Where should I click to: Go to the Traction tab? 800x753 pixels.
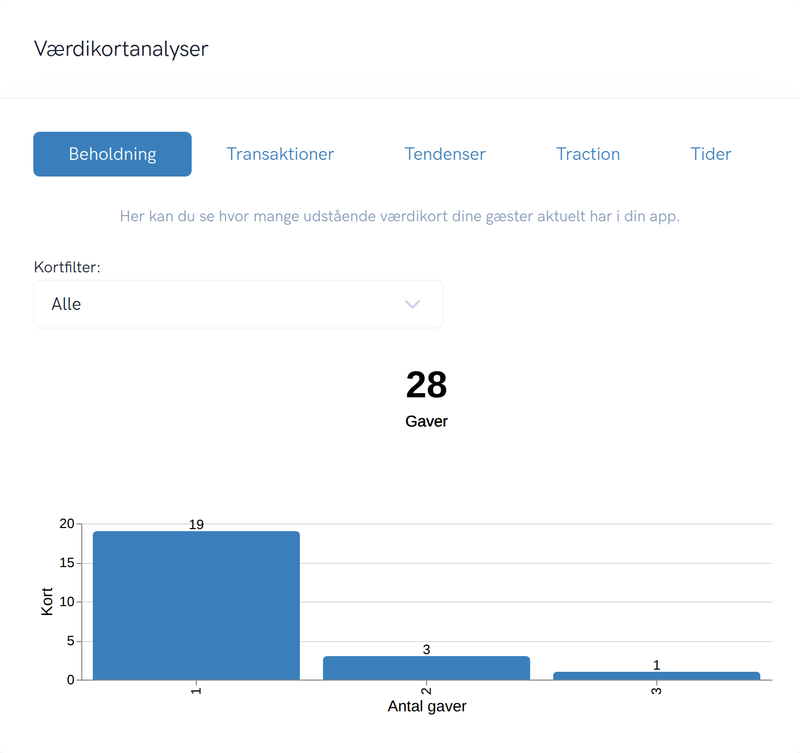pos(588,154)
